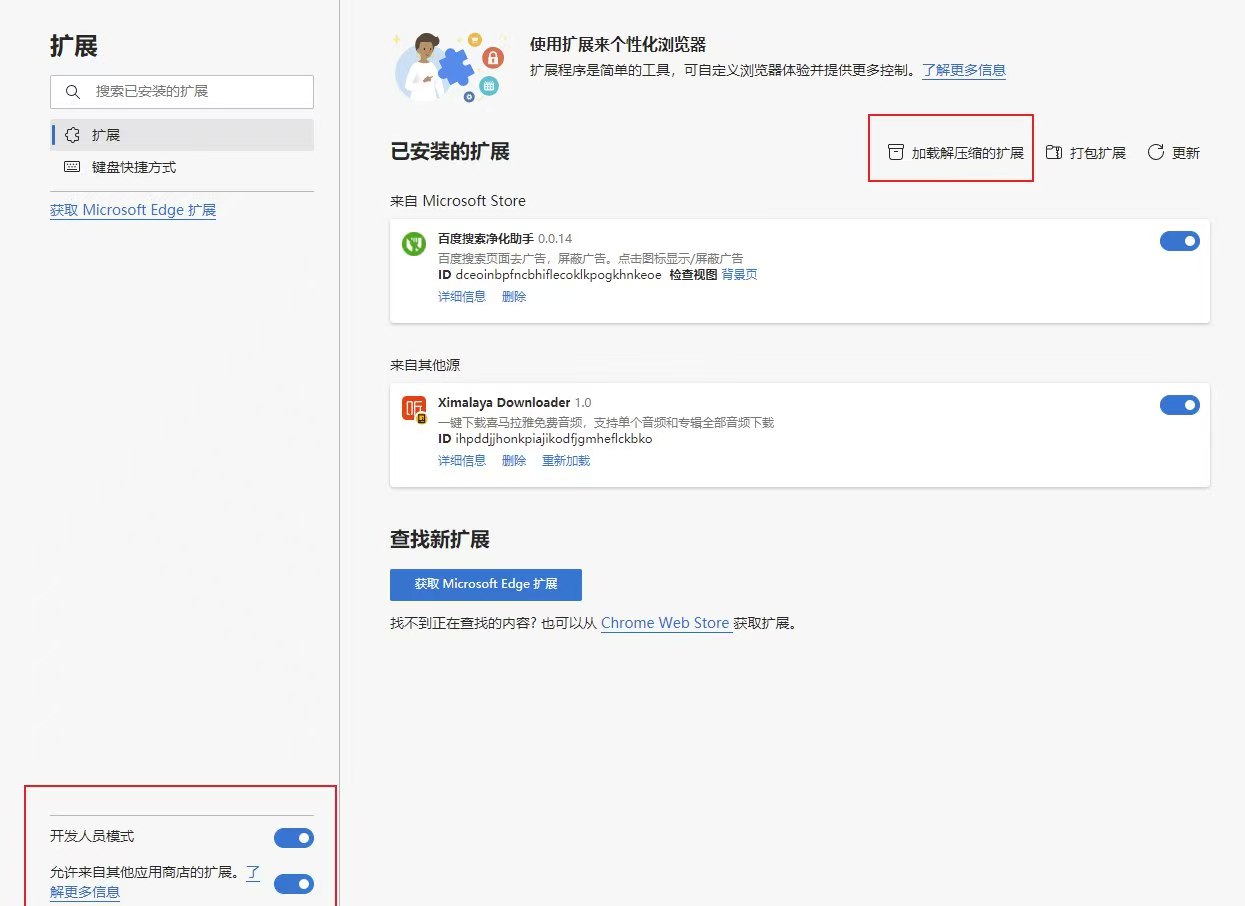The image size is (1245, 906).
Task: Click 重新加载 for Ximalaya Downloader
Action: (x=566, y=461)
